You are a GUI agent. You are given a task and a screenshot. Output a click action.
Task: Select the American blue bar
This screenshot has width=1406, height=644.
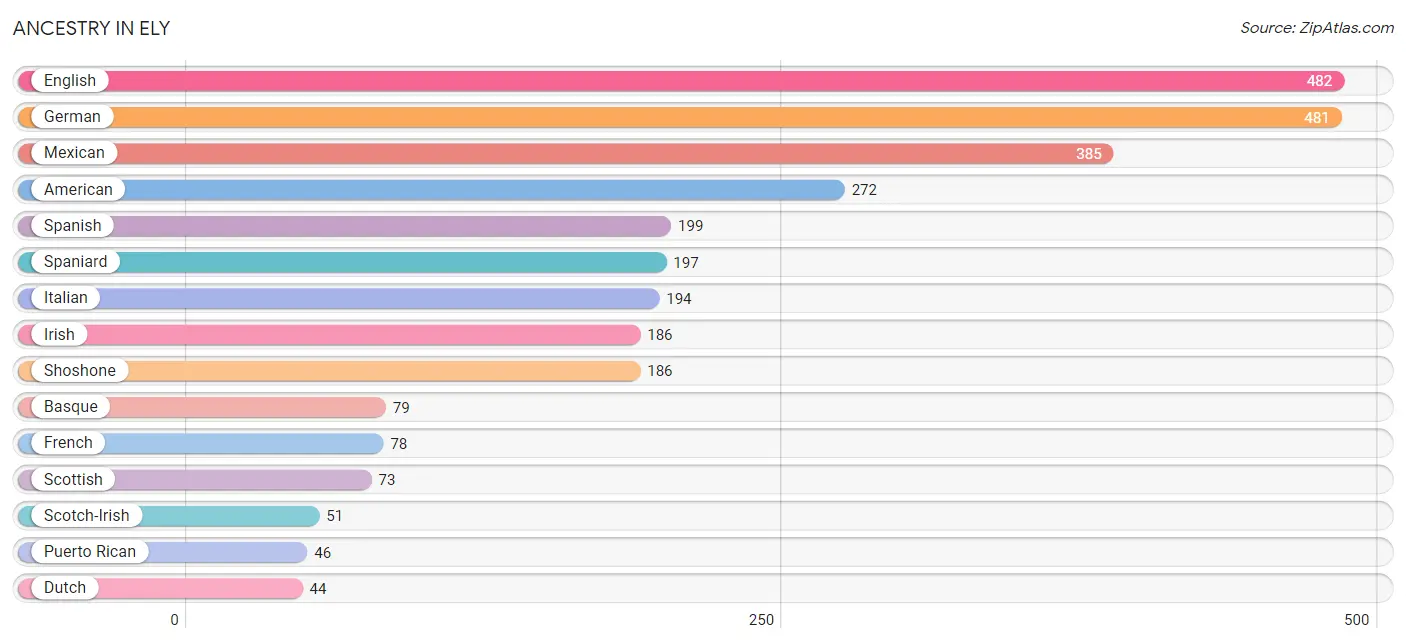click(431, 190)
